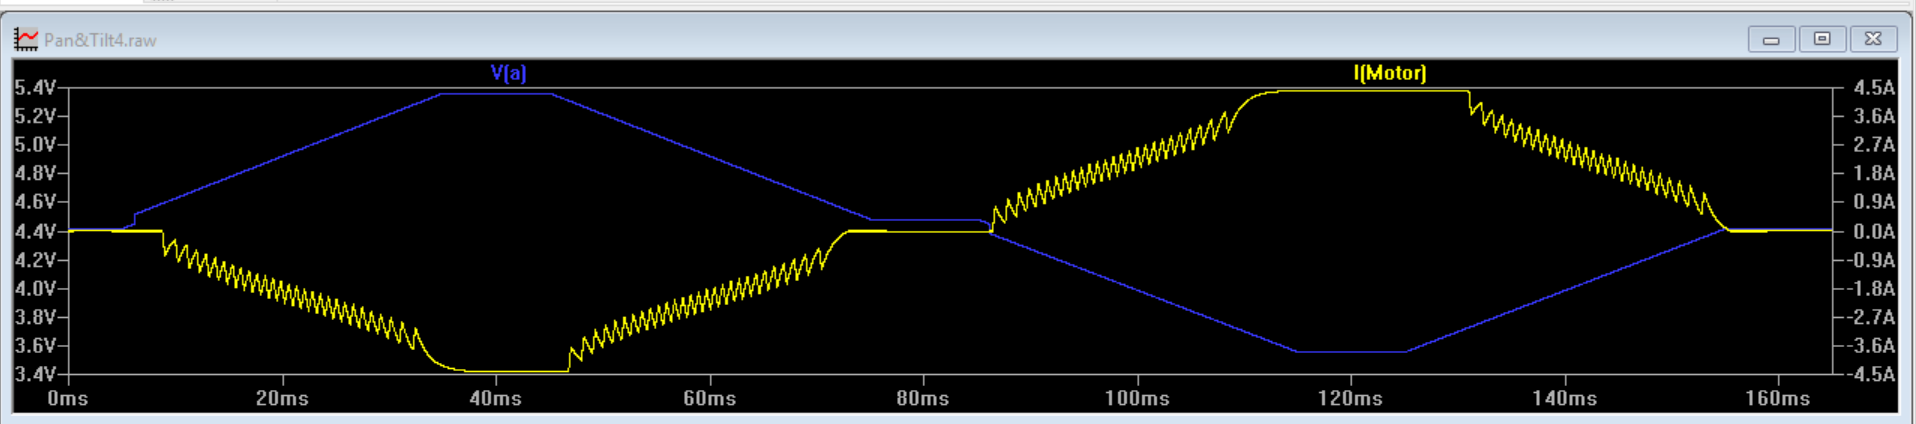The image size is (1916, 424).
Task: Click the 0.9A right axis label
Action: (1874, 202)
